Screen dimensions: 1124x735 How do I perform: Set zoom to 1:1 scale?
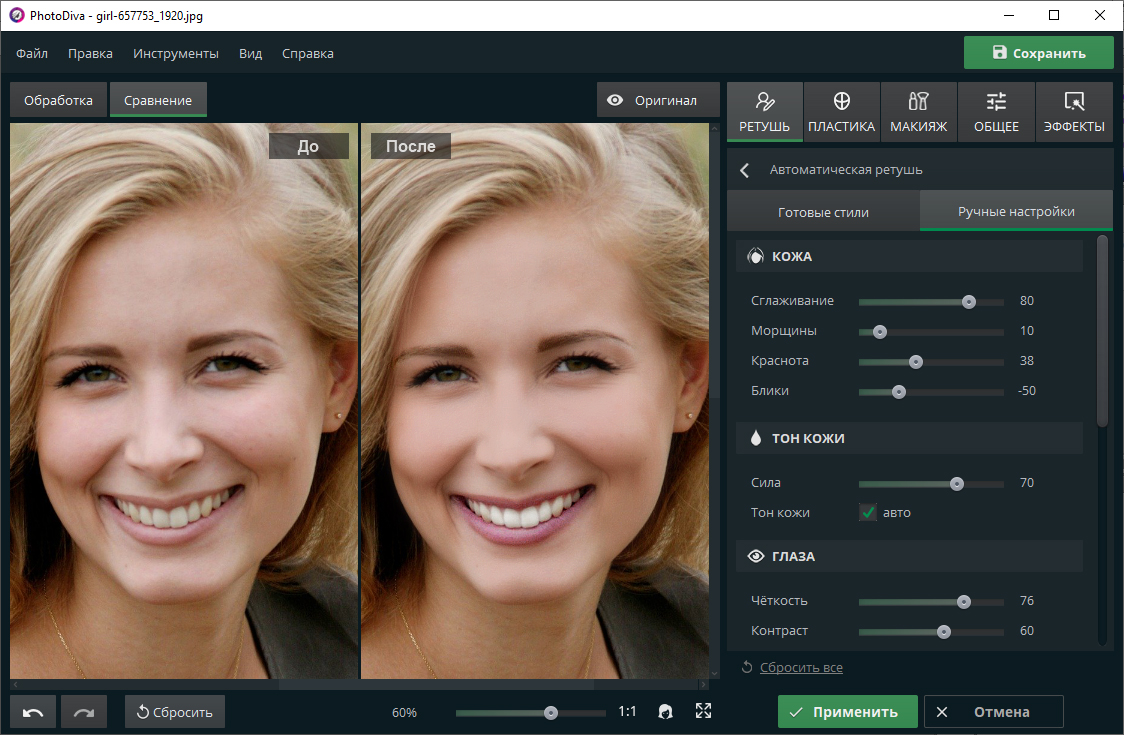pyautogui.click(x=627, y=711)
